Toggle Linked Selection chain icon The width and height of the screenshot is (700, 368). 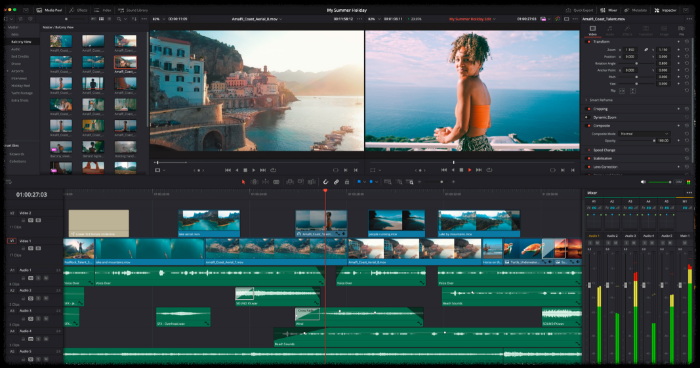coord(336,182)
